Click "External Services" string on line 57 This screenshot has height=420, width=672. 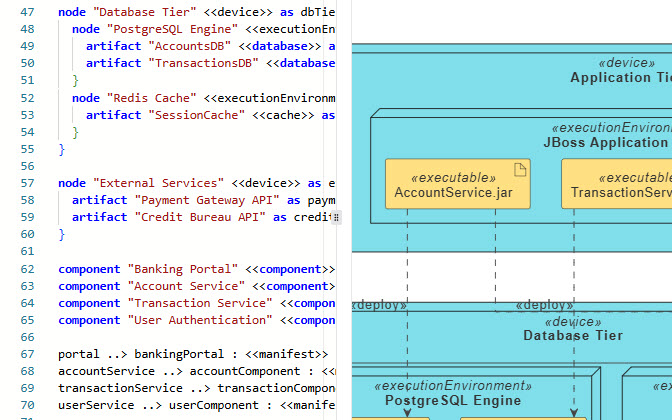pos(158,183)
